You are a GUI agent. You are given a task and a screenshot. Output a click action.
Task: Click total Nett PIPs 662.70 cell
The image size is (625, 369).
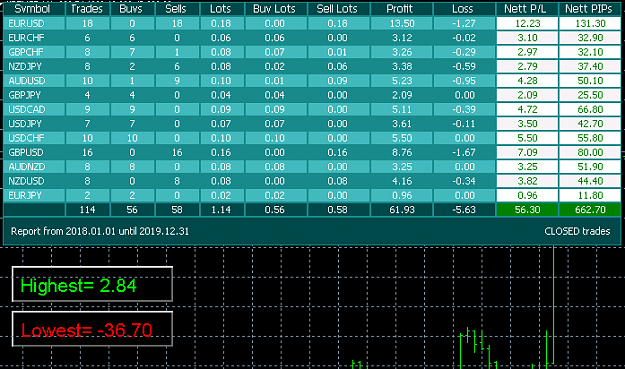click(x=590, y=210)
